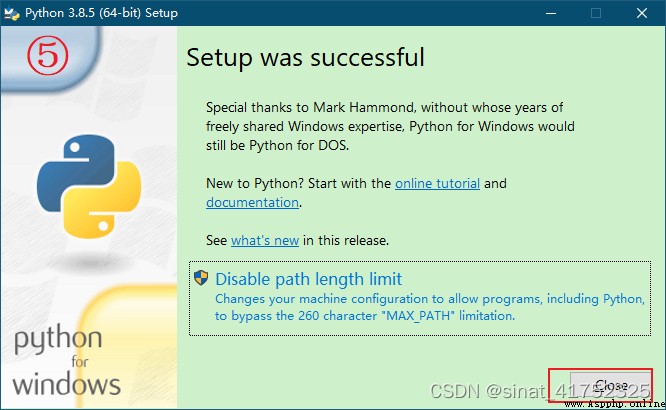
Task: Click the installer icon in title bar
Action: tap(11, 14)
